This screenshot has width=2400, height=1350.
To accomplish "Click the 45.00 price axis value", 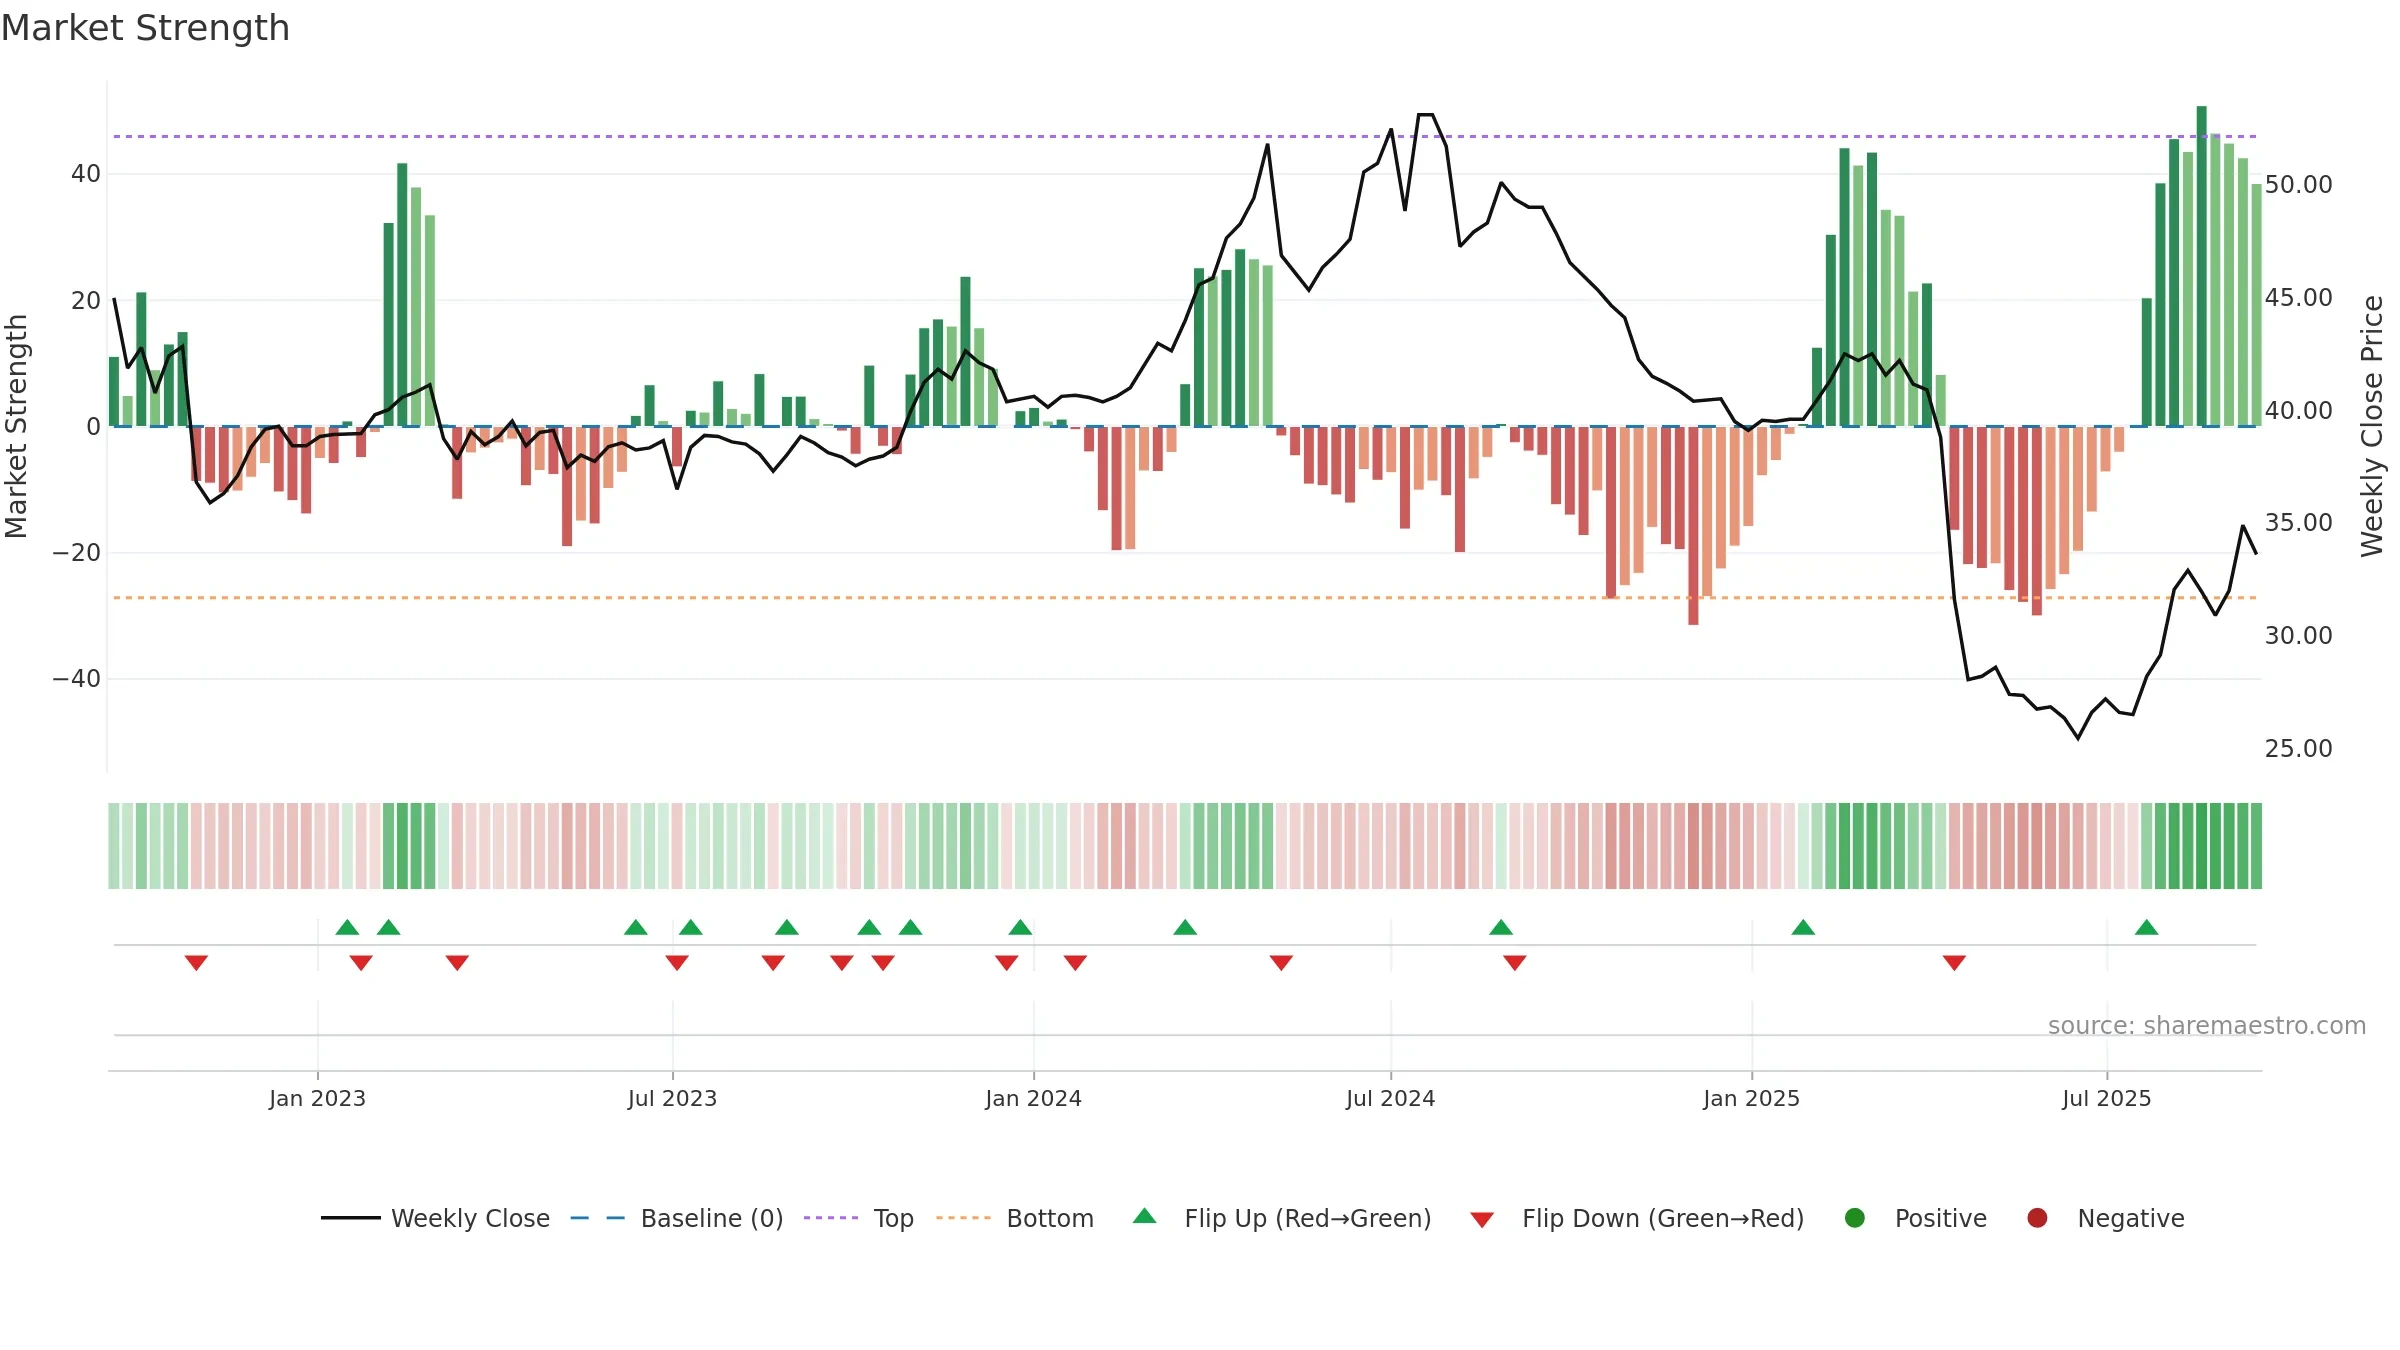I will point(2298,297).
